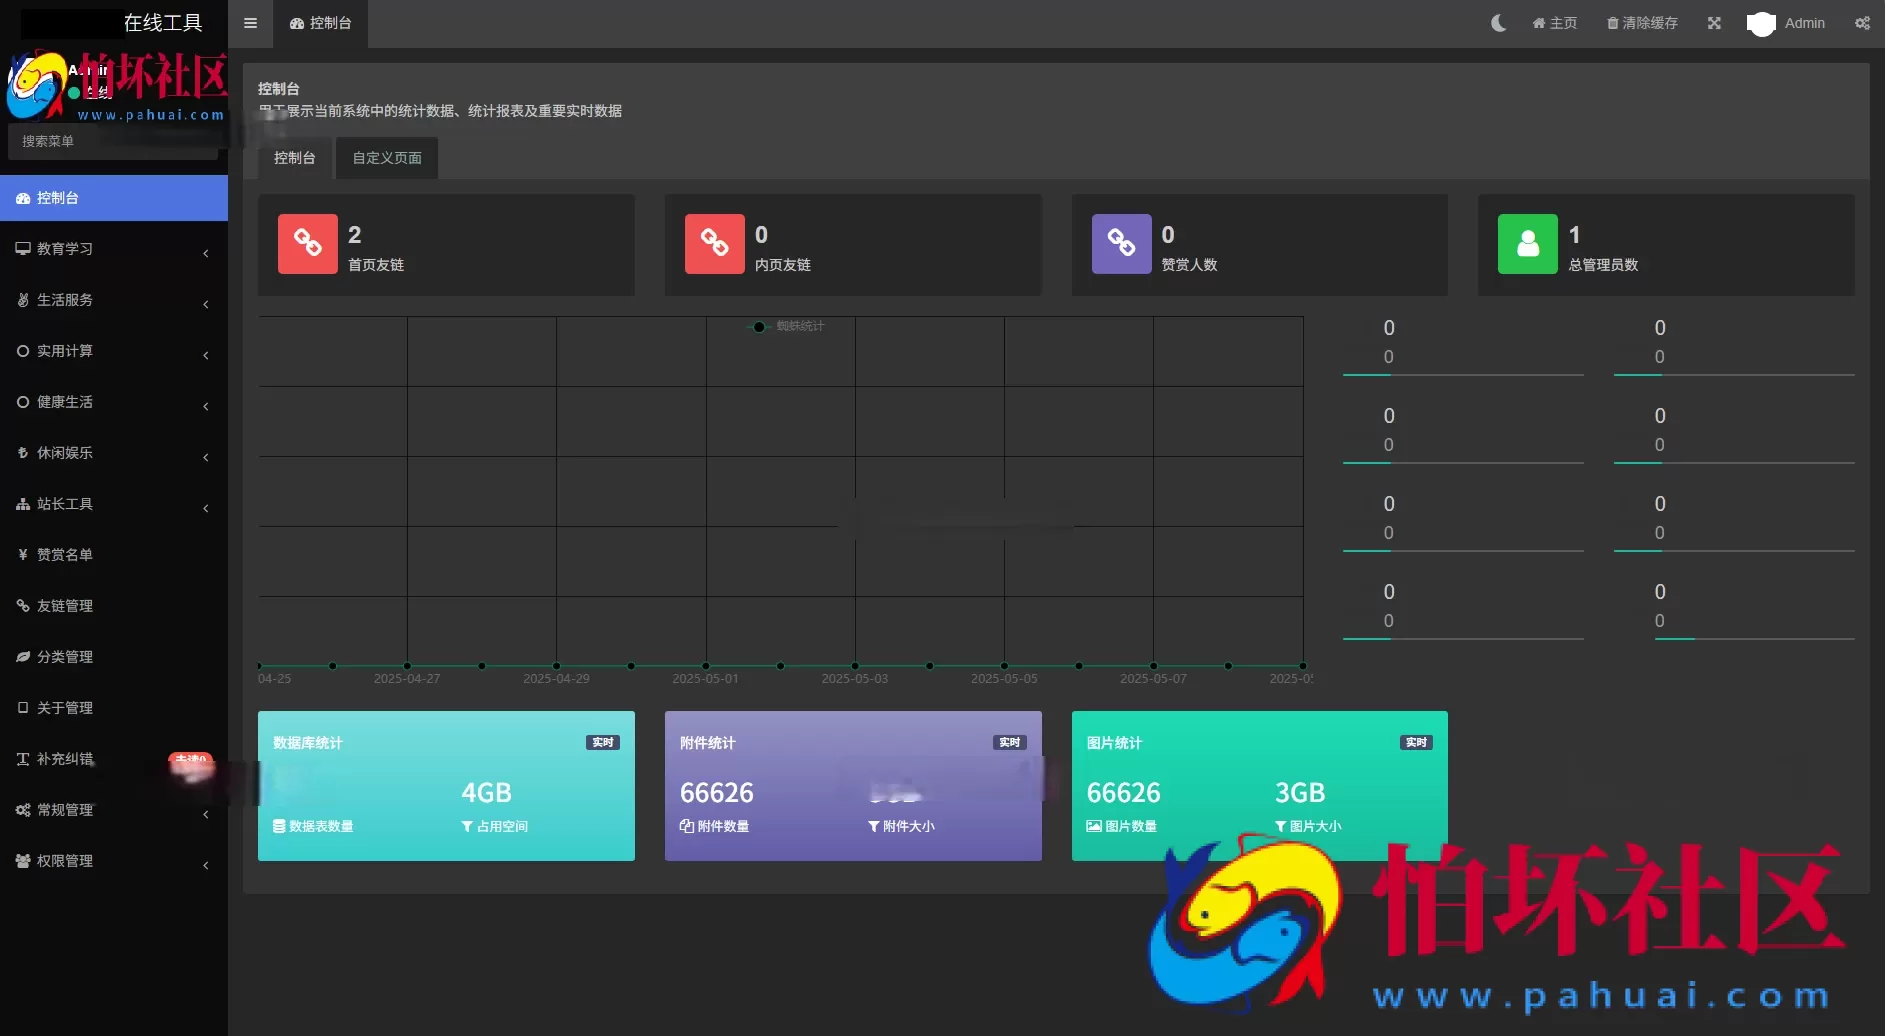1885x1036 pixels.
Task: Click the fullscreen toggle icon
Action: pyautogui.click(x=1714, y=23)
